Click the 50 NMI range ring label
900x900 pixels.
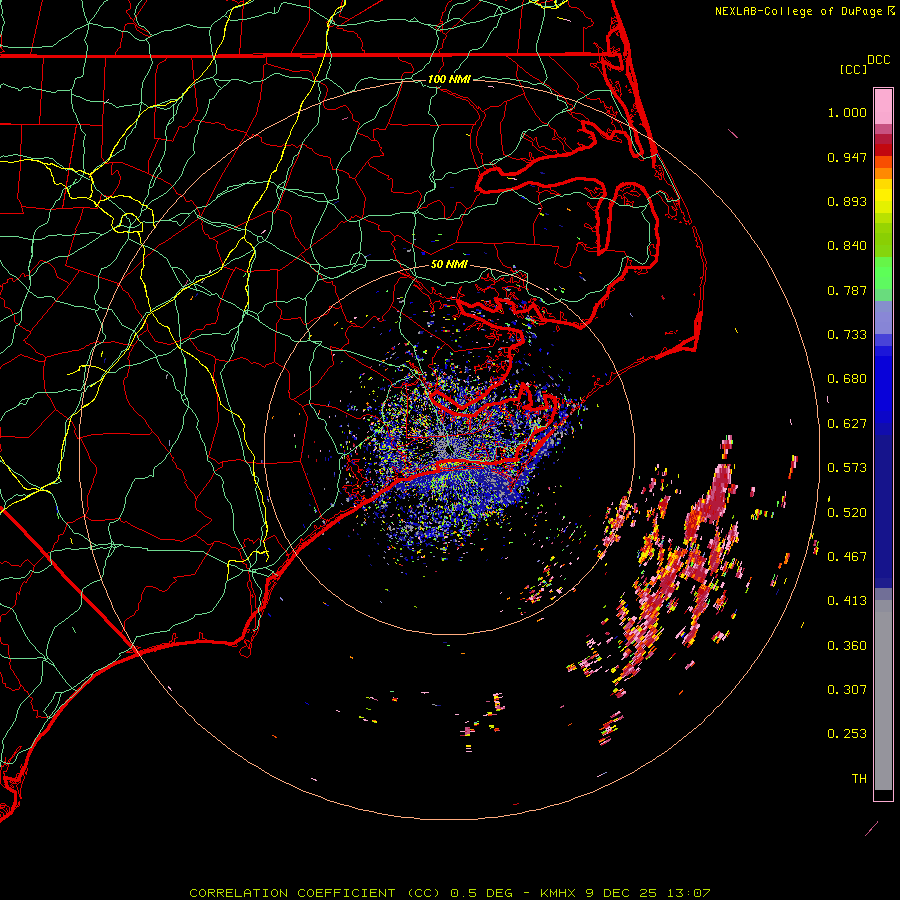pos(449,264)
